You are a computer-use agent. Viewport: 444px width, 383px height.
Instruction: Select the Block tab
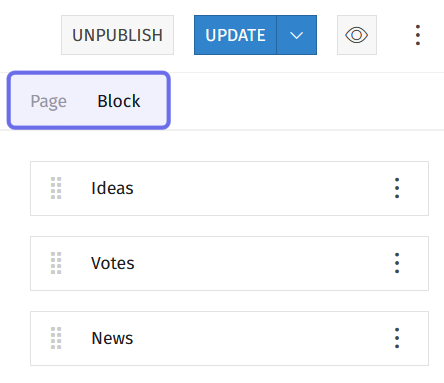pos(119,101)
